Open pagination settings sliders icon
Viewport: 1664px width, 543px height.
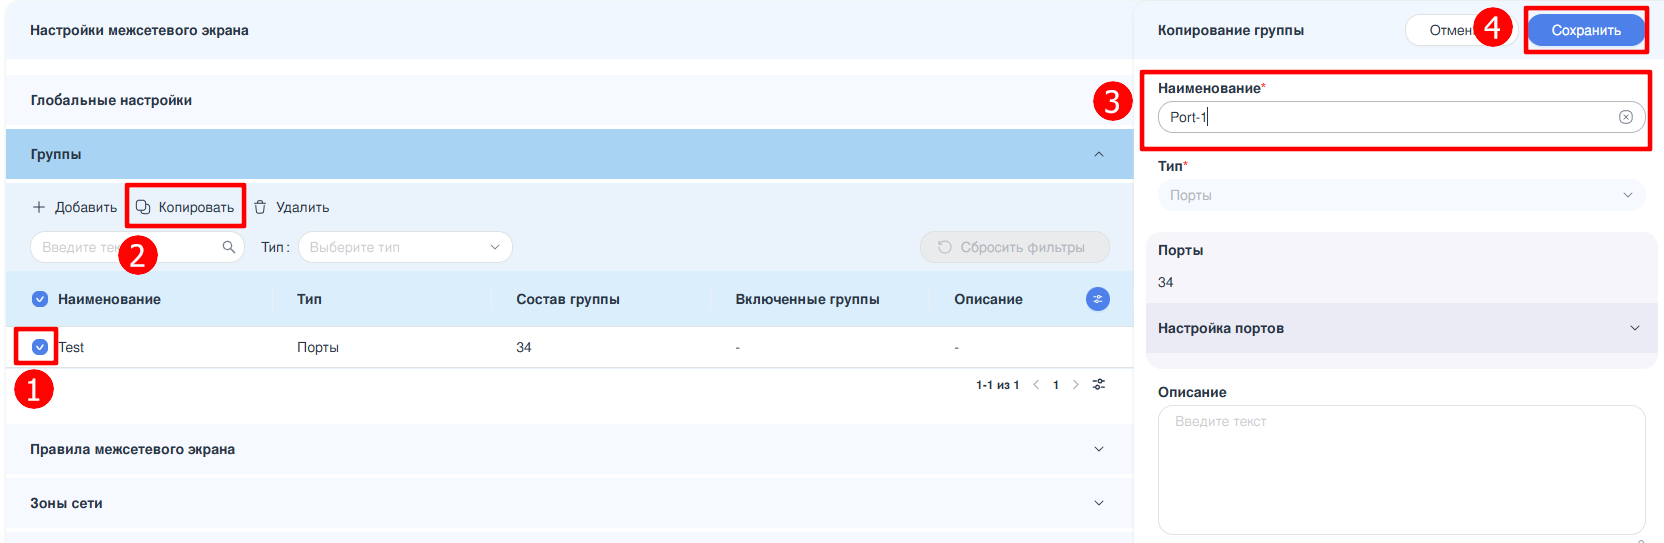click(x=1099, y=385)
